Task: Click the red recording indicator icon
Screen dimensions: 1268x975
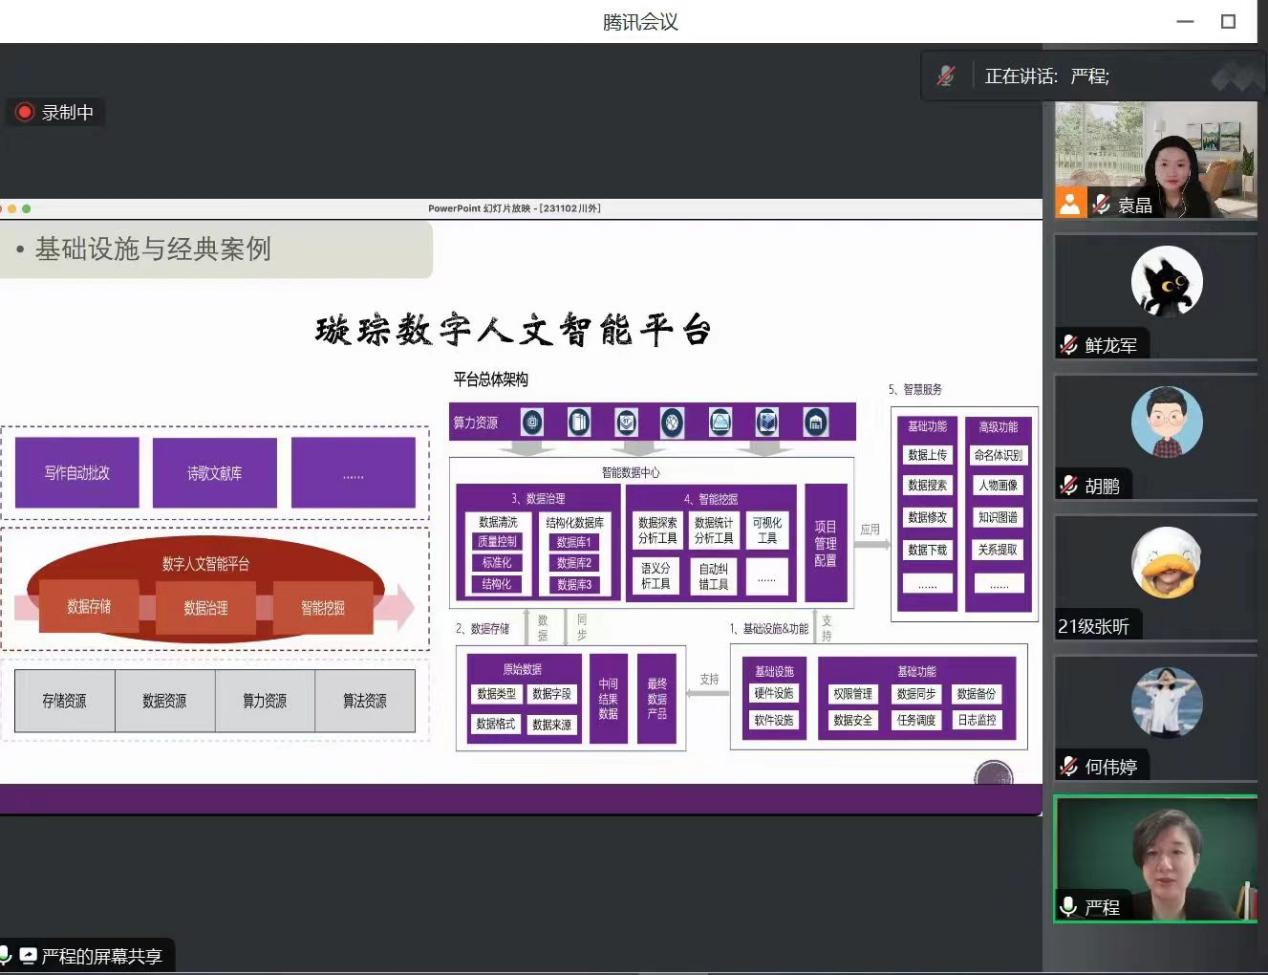Action: point(25,112)
